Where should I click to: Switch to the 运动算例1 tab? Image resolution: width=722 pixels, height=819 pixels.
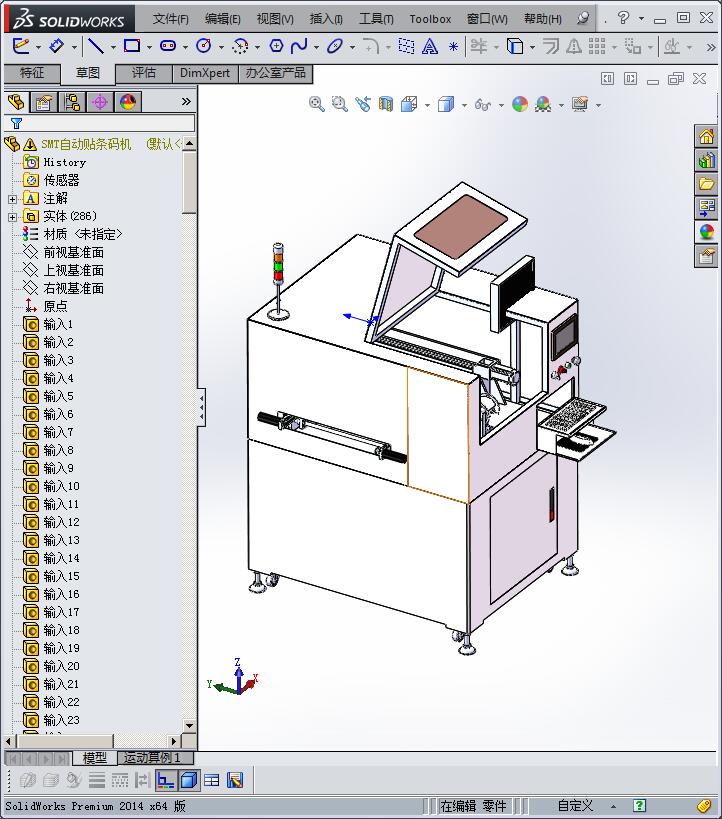pyautogui.click(x=155, y=757)
